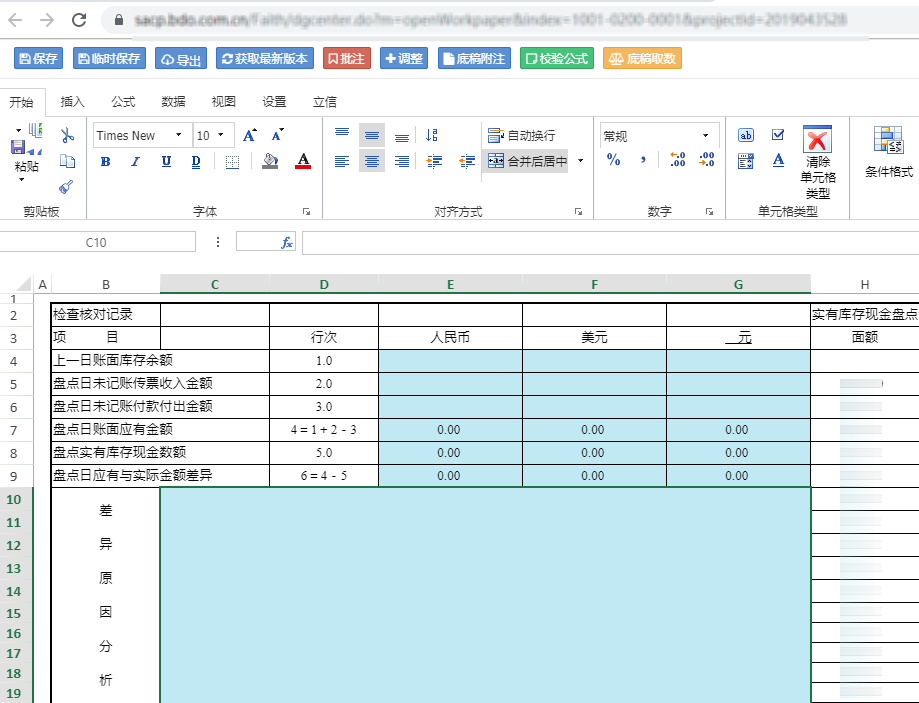
Task: Expand the 粘贴 paste options arrow
Action: coord(22,179)
